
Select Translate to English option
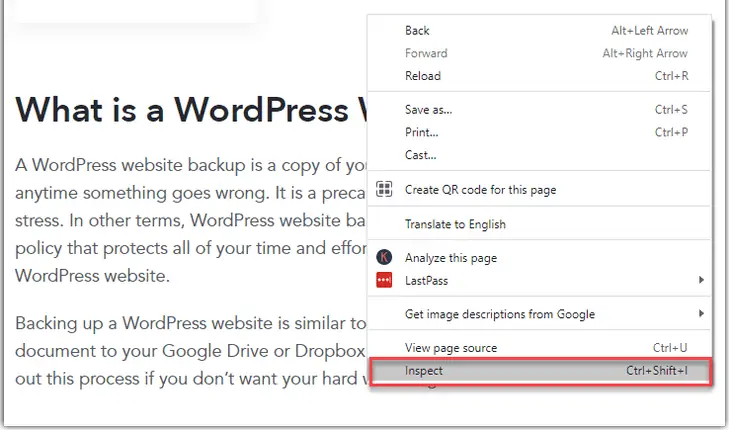[539, 224]
